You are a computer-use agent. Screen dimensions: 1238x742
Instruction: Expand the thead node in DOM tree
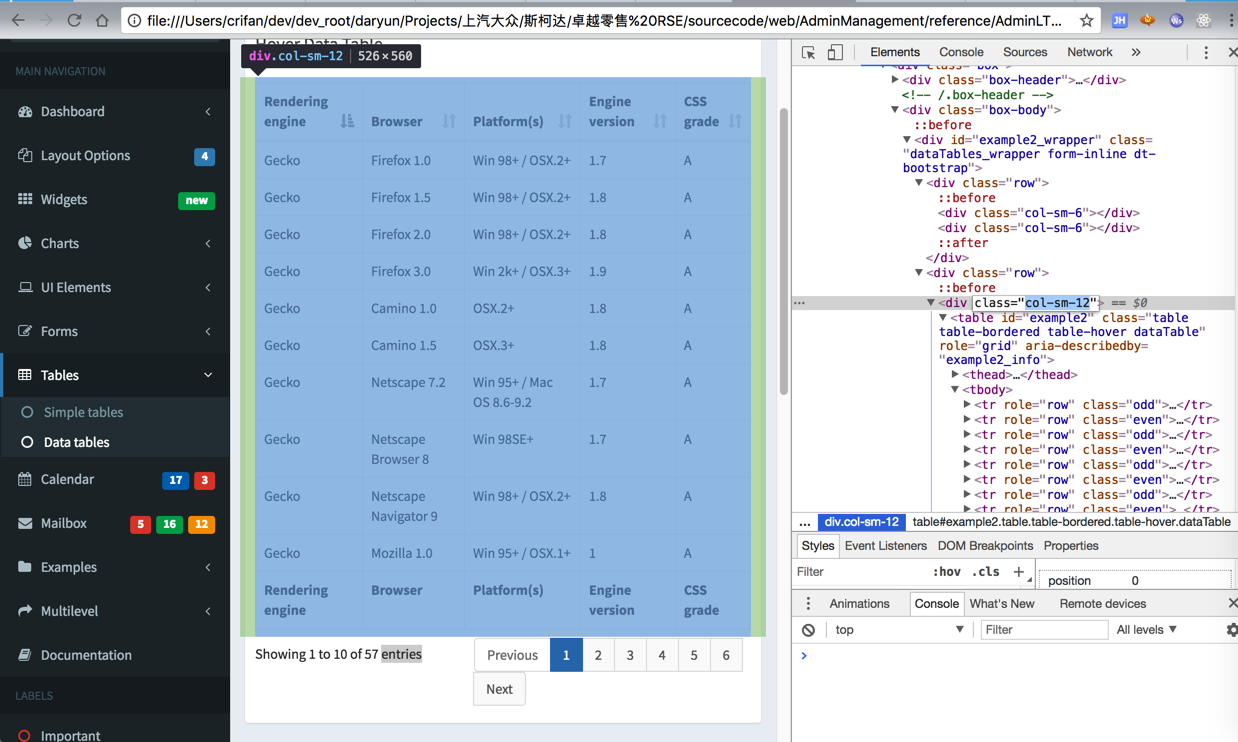(x=955, y=375)
